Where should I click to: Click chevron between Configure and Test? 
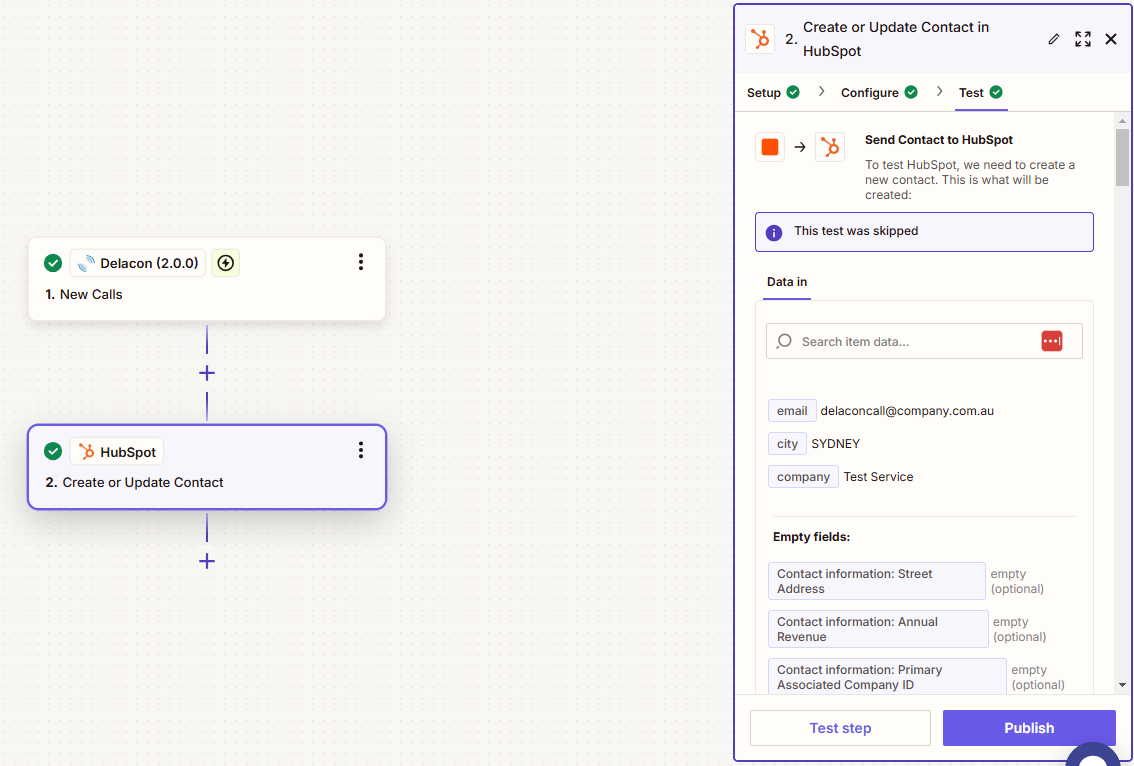[x=939, y=91]
